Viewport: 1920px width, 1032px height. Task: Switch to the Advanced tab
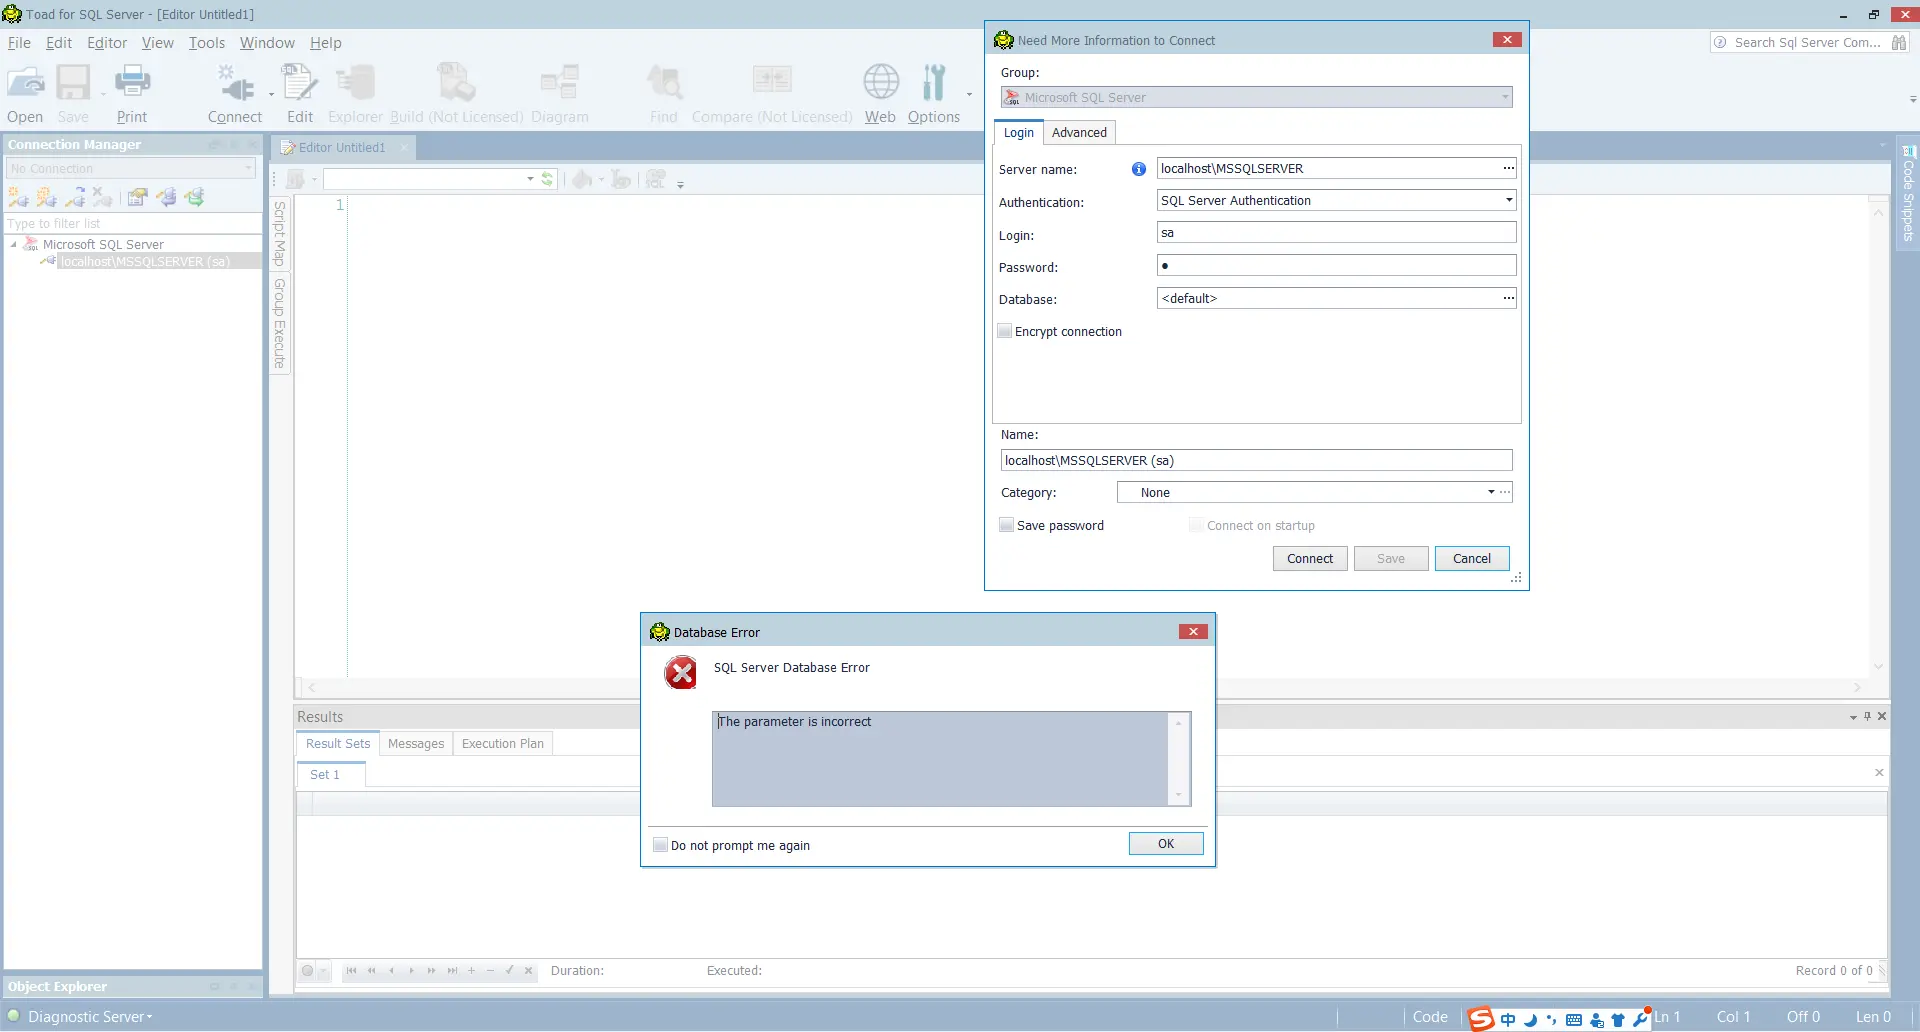[1079, 132]
